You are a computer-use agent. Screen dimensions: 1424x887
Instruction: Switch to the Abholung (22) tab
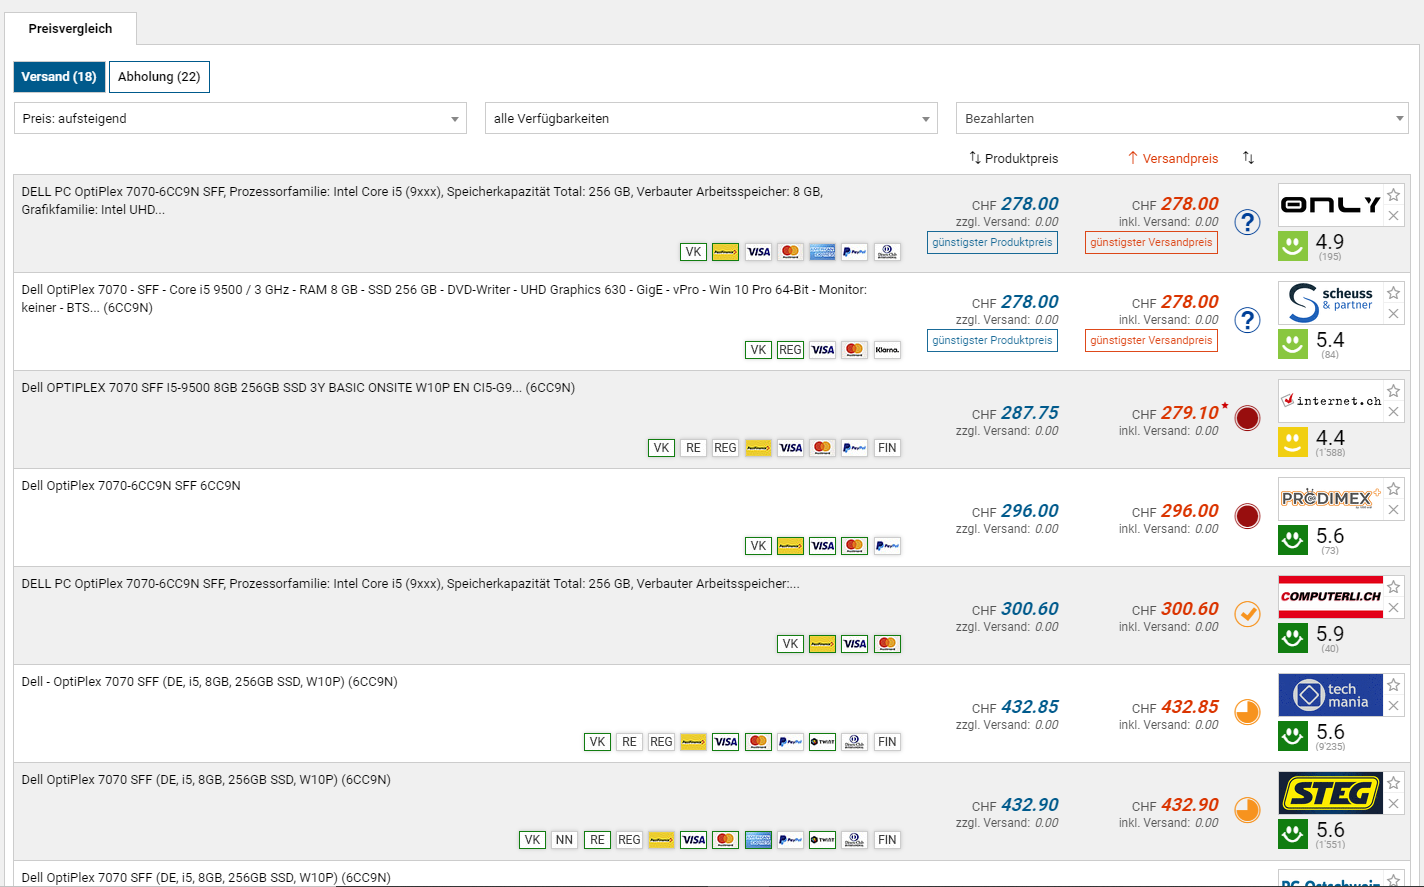coord(159,77)
